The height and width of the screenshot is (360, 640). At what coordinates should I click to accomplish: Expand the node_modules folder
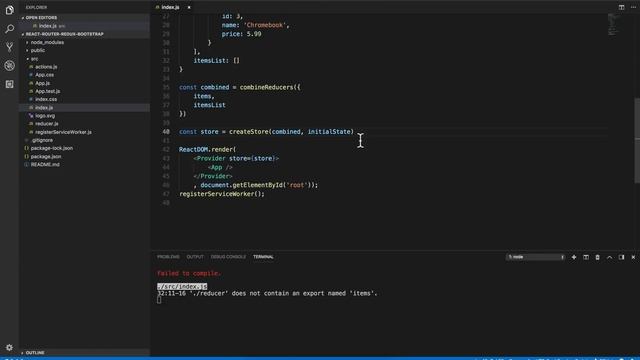tap(47, 42)
